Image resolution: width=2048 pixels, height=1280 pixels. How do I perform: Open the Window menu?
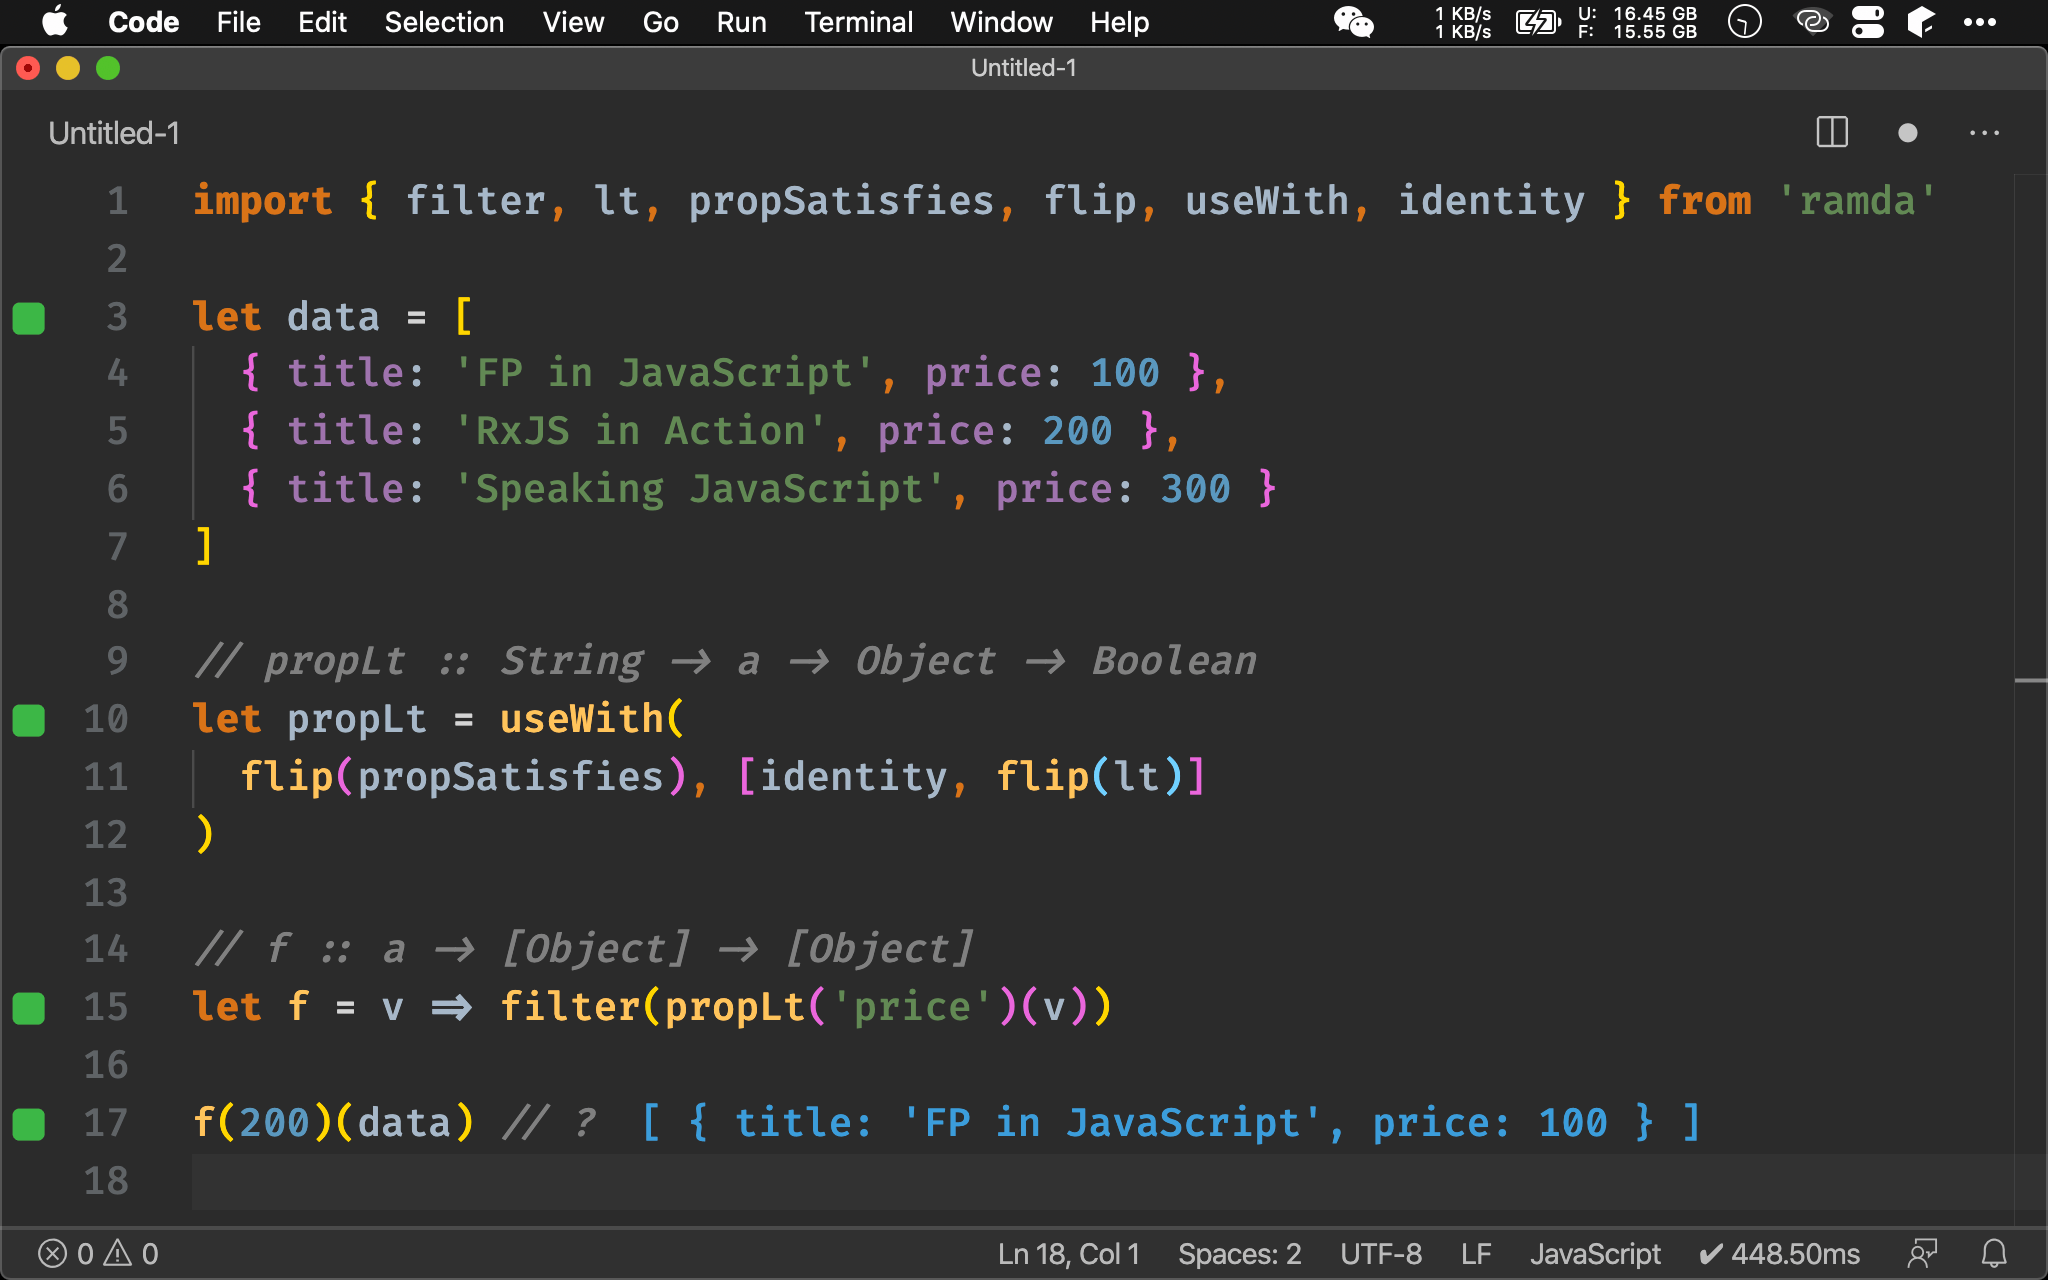click(1001, 22)
